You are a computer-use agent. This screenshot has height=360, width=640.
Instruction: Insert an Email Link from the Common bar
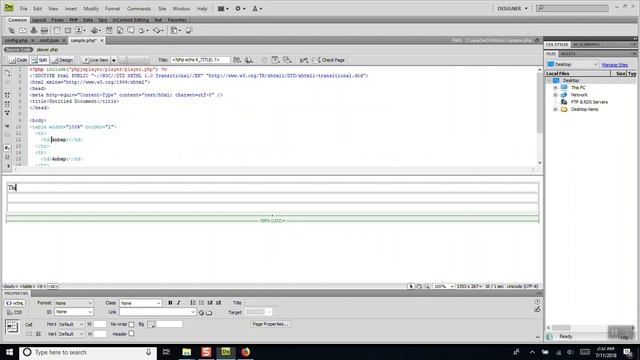[x=22, y=31]
